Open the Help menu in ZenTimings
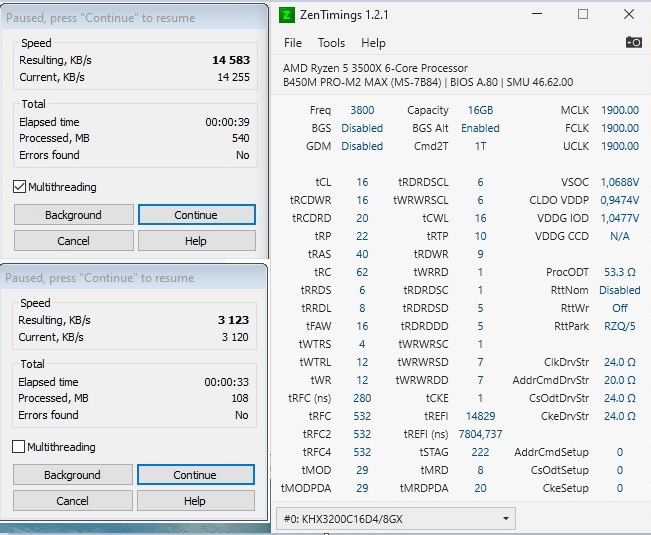The height and width of the screenshot is (535, 651). click(x=373, y=43)
